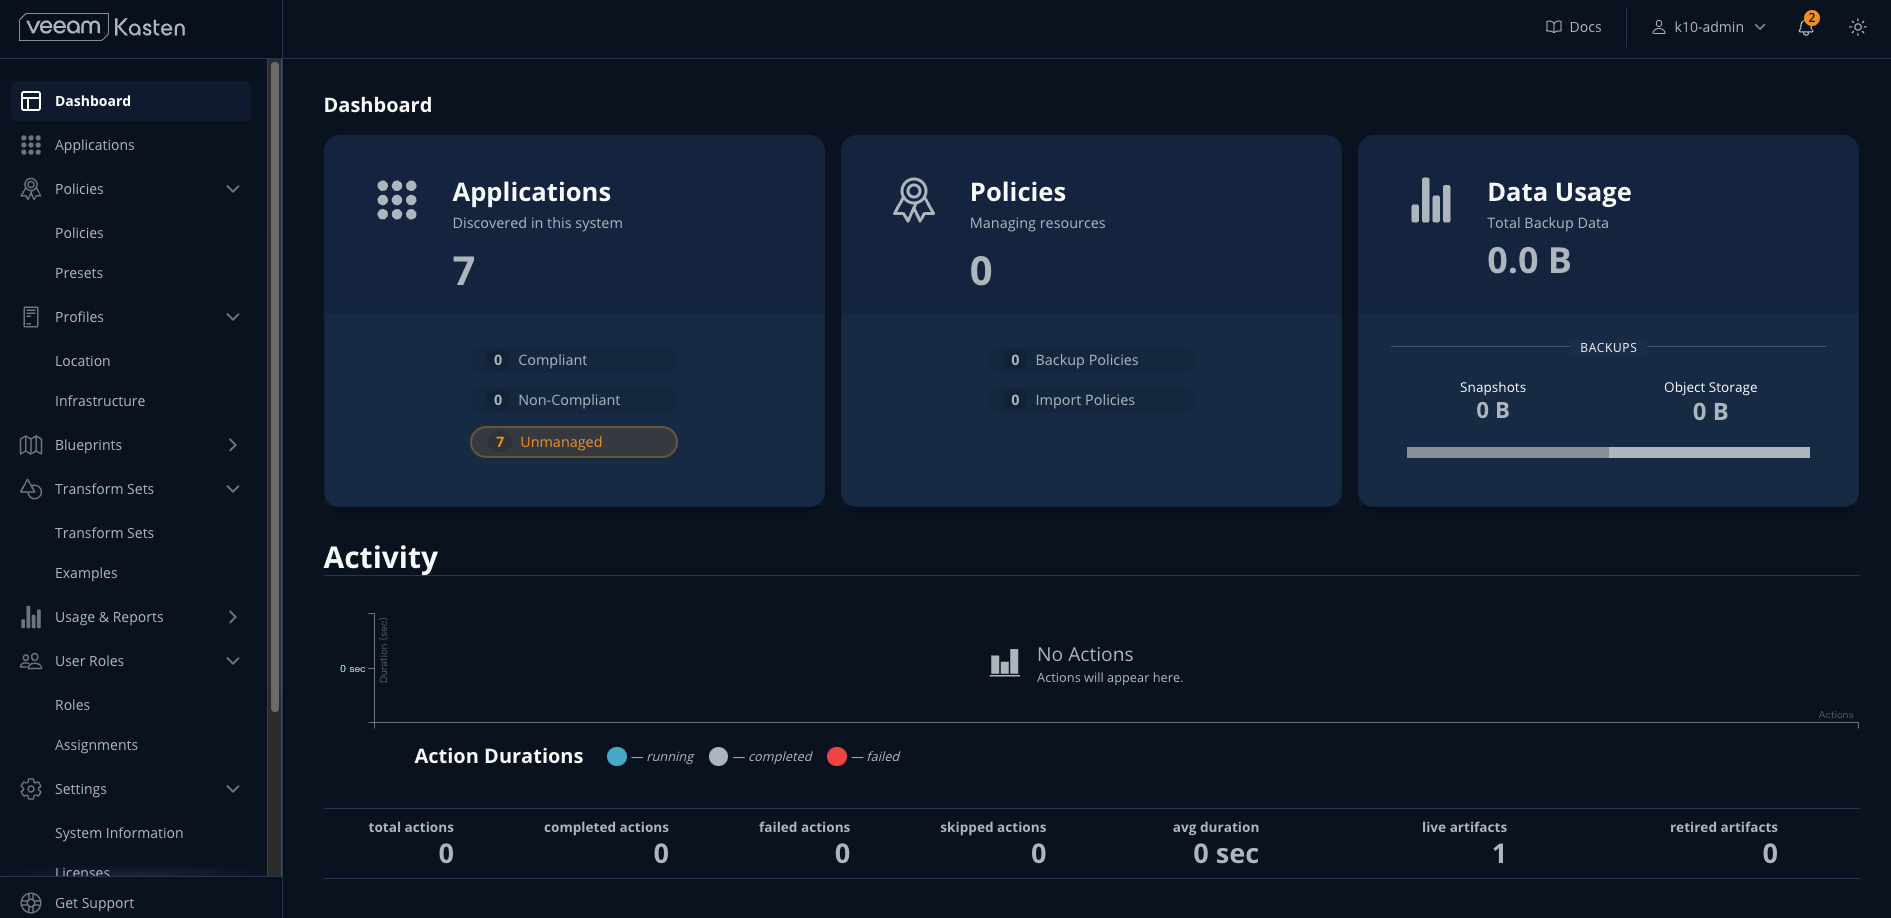Toggle light theme with sun icon
The height and width of the screenshot is (918, 1891).
click(1857, 28)
